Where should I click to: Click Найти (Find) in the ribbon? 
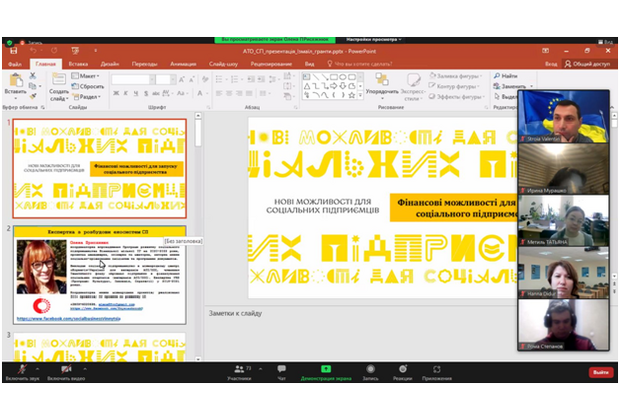pyautogui.click(x=508, y=75)
